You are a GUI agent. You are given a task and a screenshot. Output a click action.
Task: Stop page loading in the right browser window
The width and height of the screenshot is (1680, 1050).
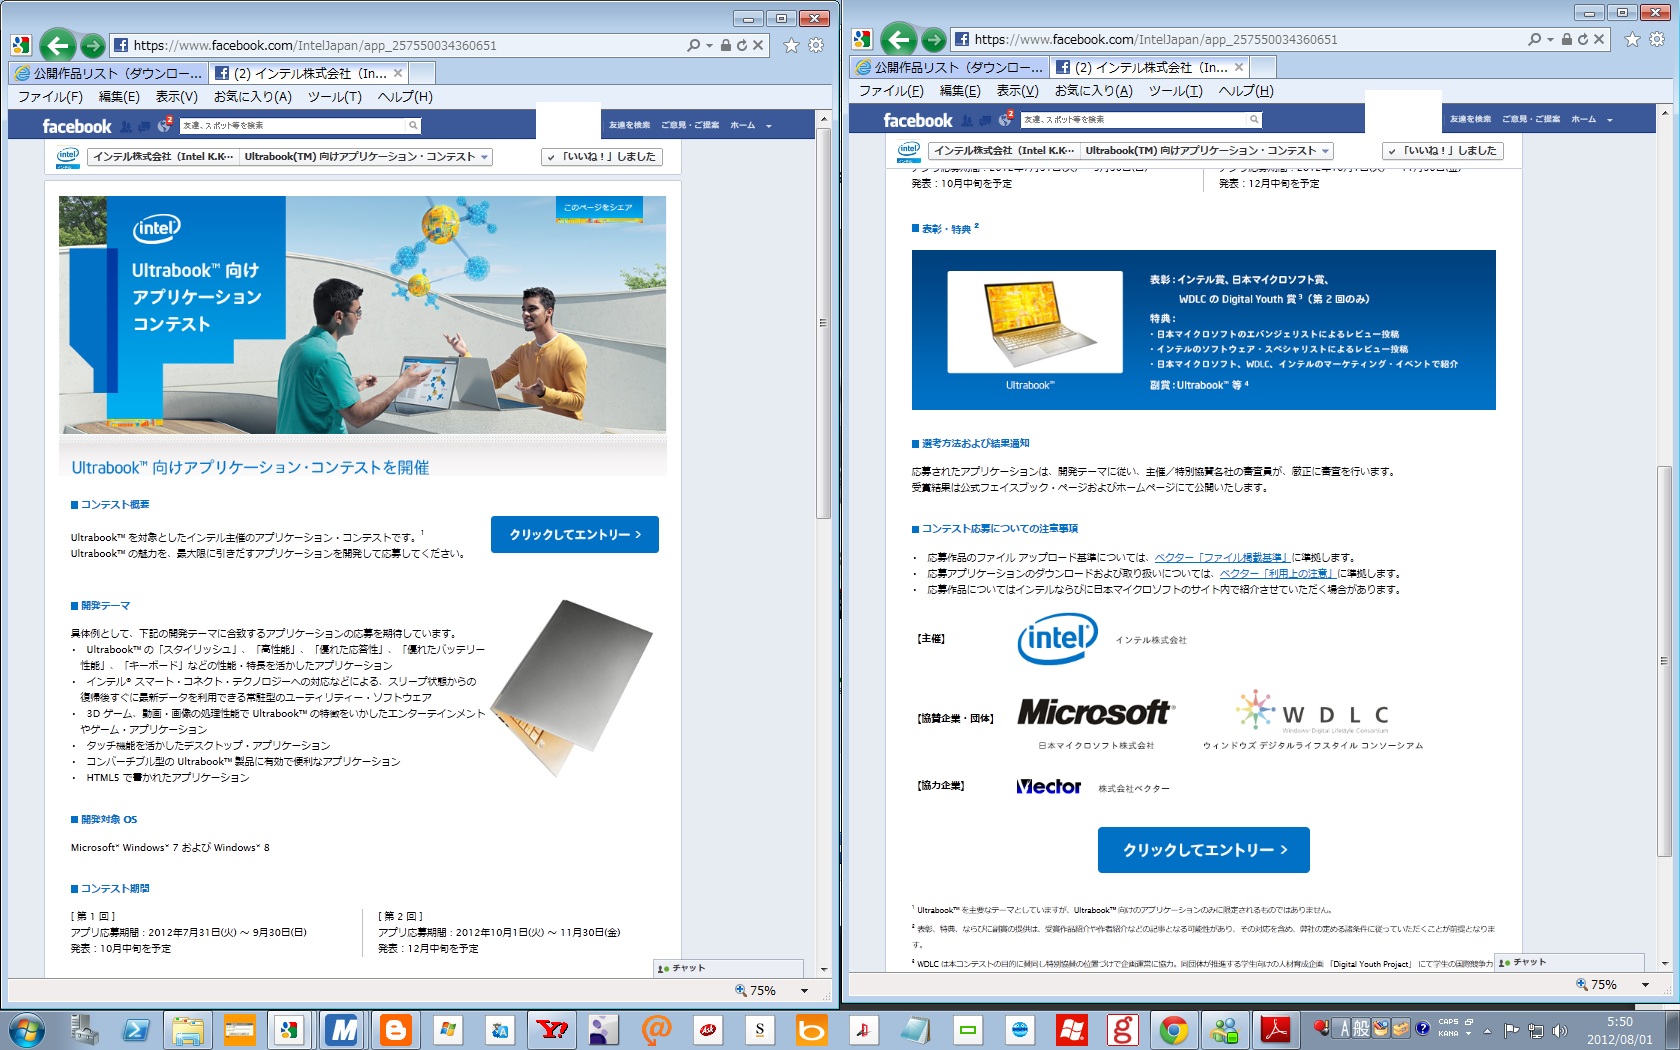1599,39
